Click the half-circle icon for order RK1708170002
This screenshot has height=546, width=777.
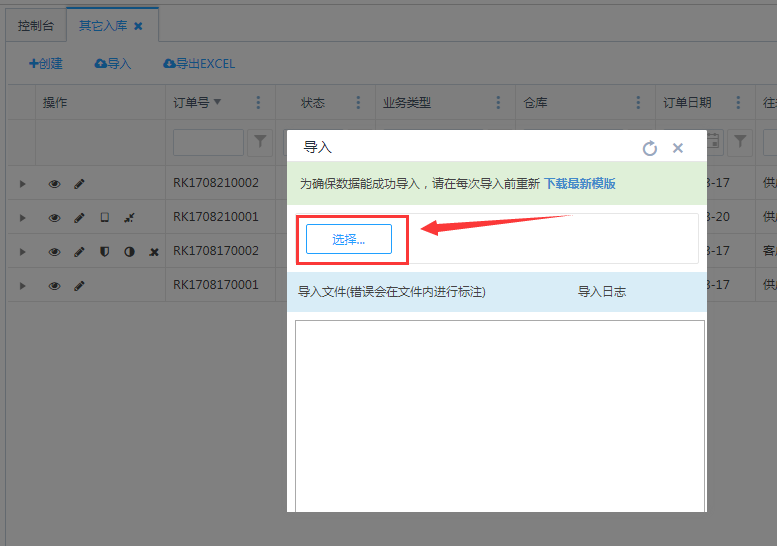[129, 252]
